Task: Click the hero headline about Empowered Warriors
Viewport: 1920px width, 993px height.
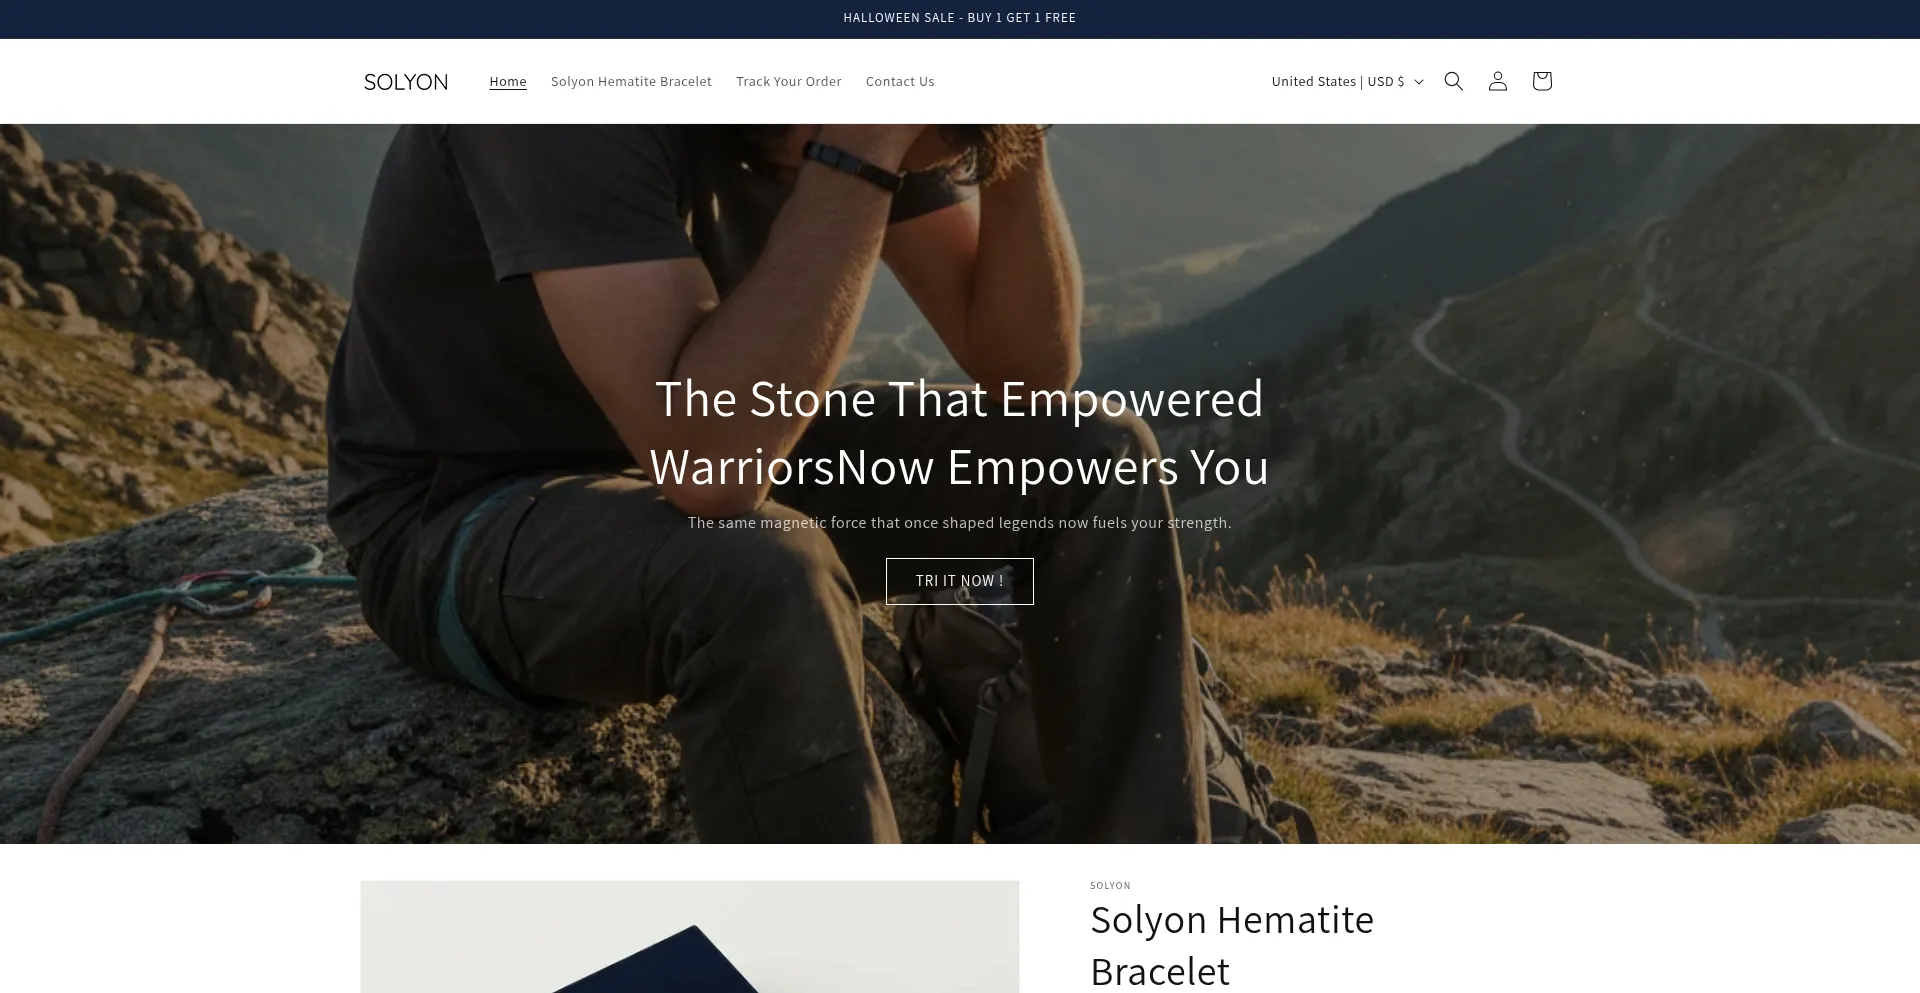Action: tap(960, 432)
